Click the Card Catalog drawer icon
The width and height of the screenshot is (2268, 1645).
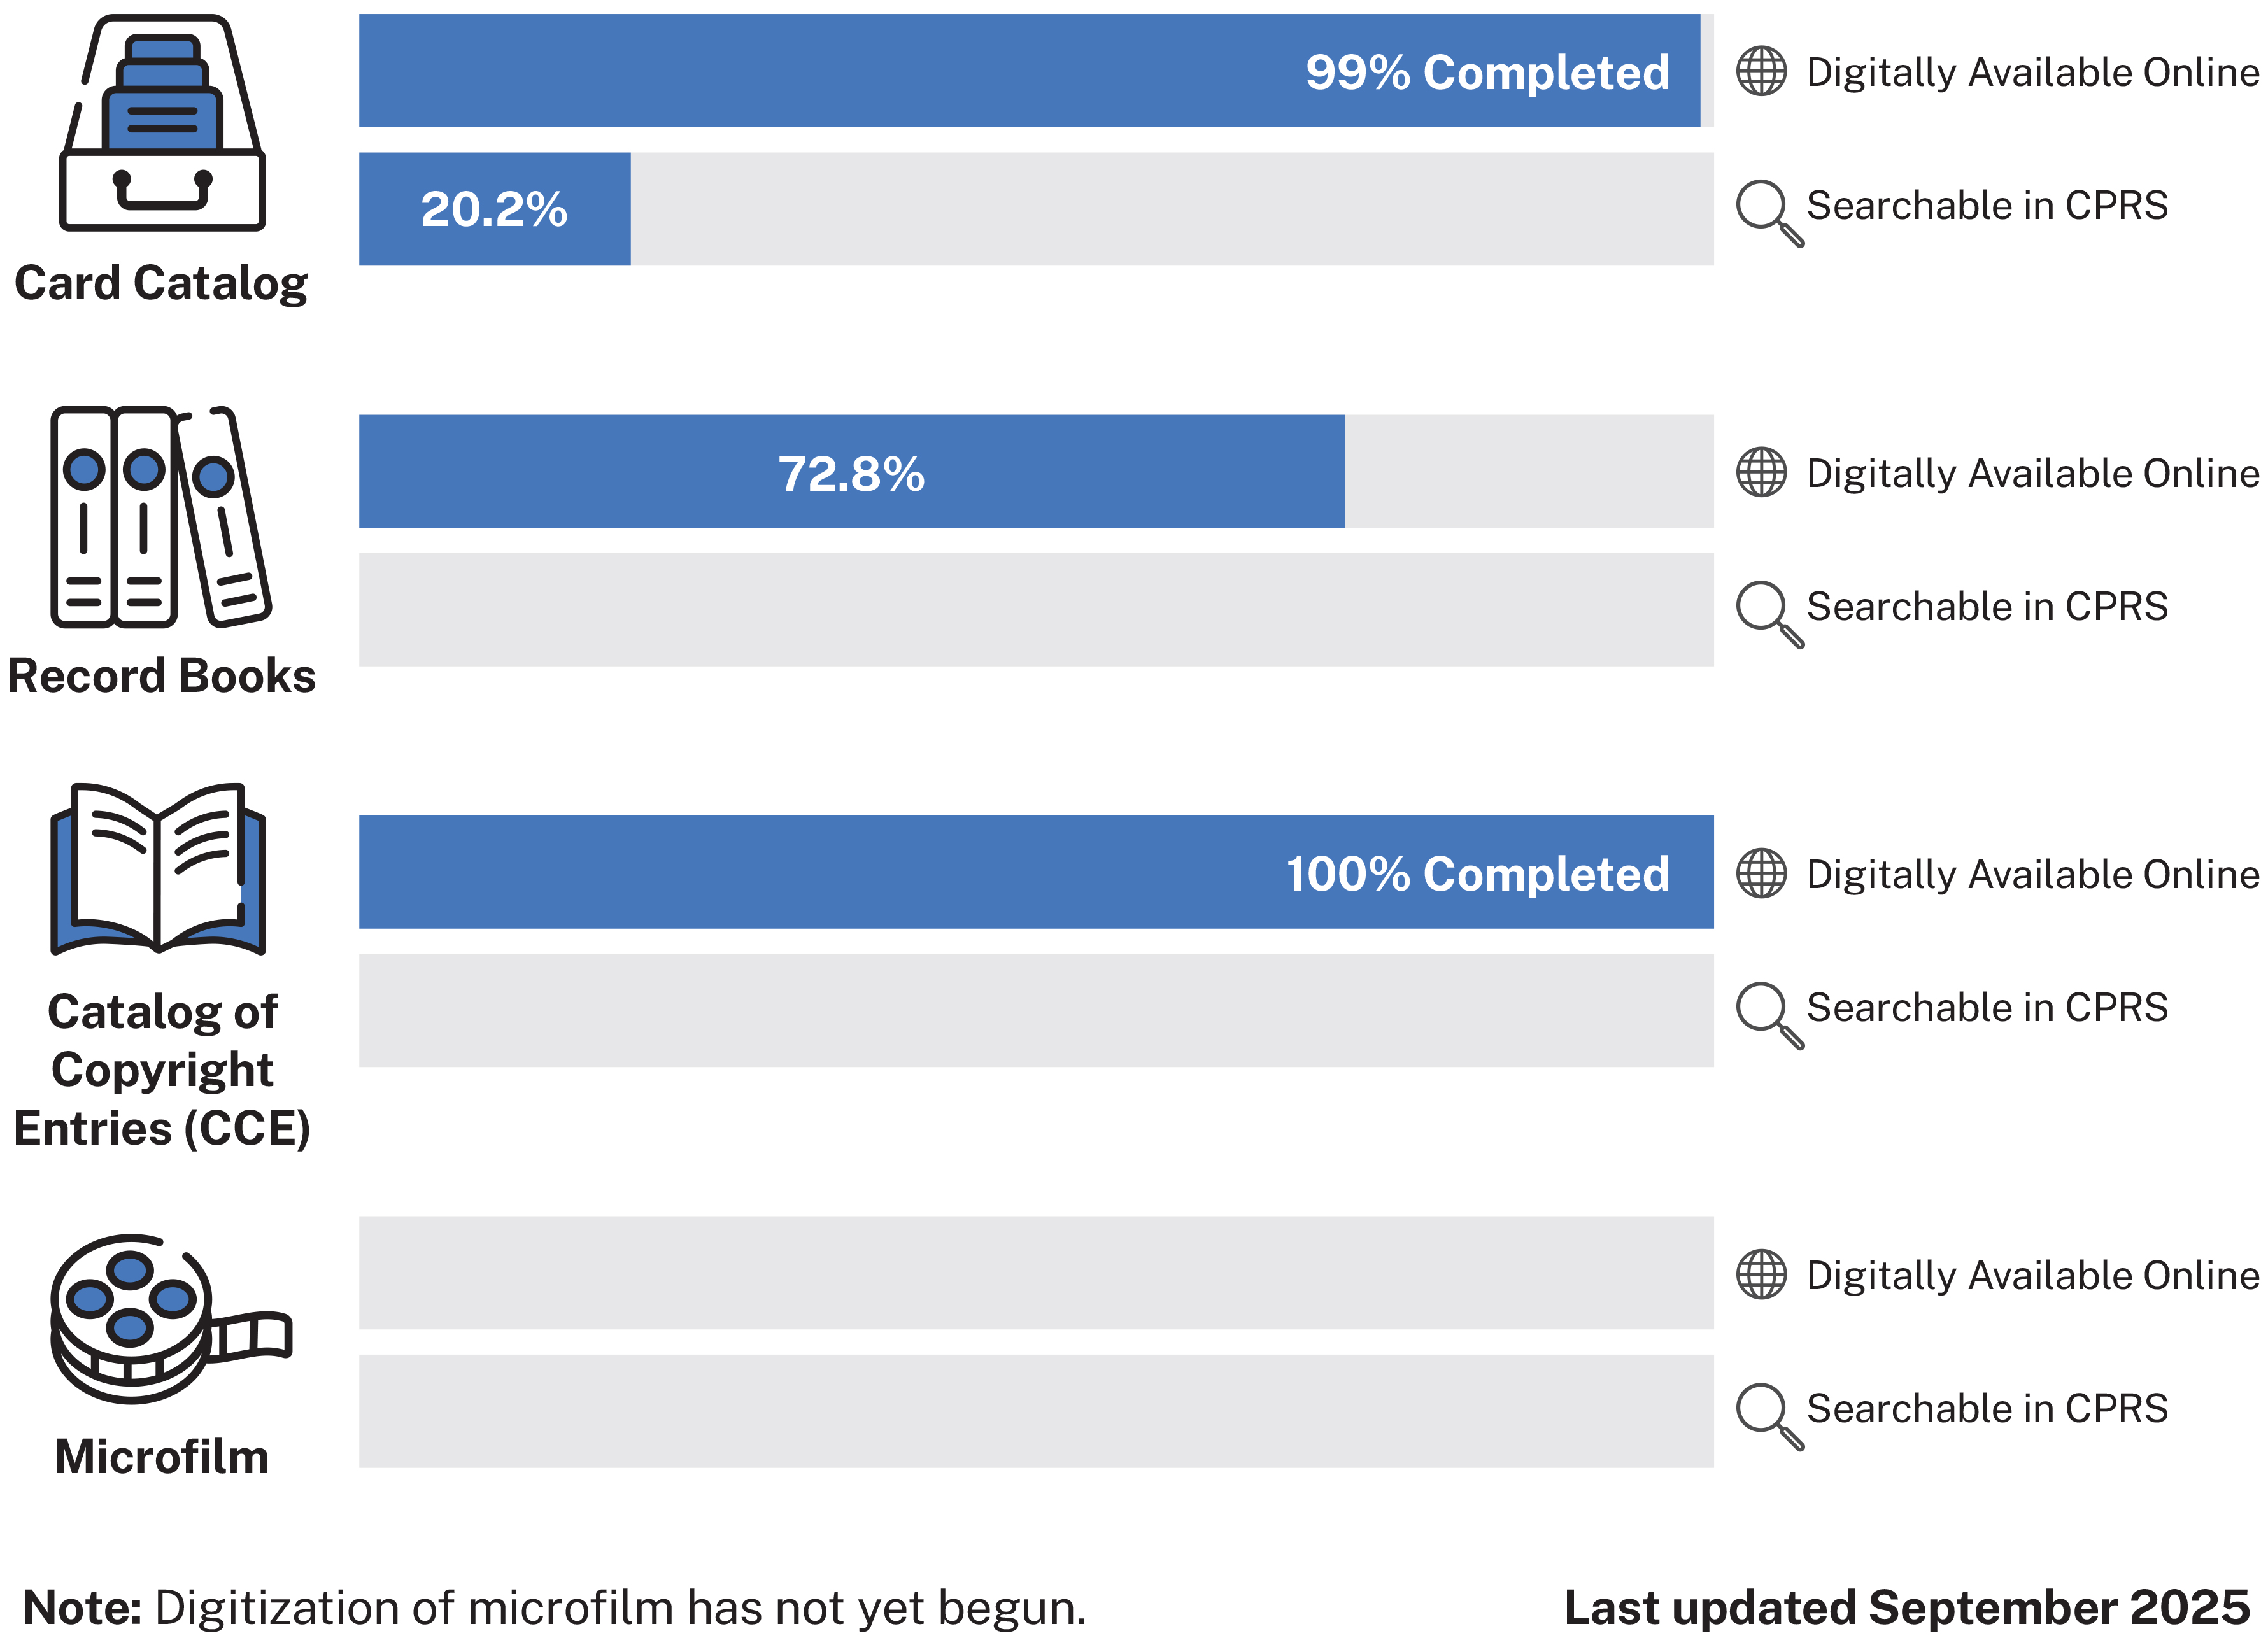pyautogui.click(x=162, y=124)
